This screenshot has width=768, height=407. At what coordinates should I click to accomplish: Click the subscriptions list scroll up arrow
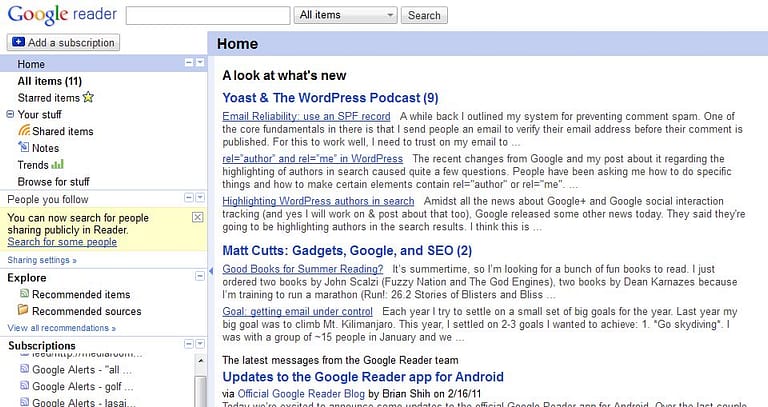pyautogui.click(x=200, y=361)
